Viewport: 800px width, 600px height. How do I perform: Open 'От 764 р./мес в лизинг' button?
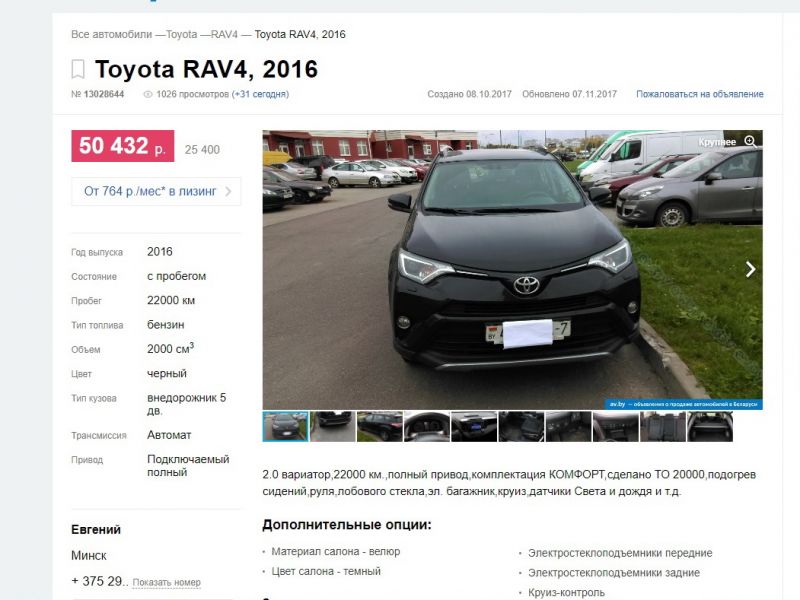(156, 191)
